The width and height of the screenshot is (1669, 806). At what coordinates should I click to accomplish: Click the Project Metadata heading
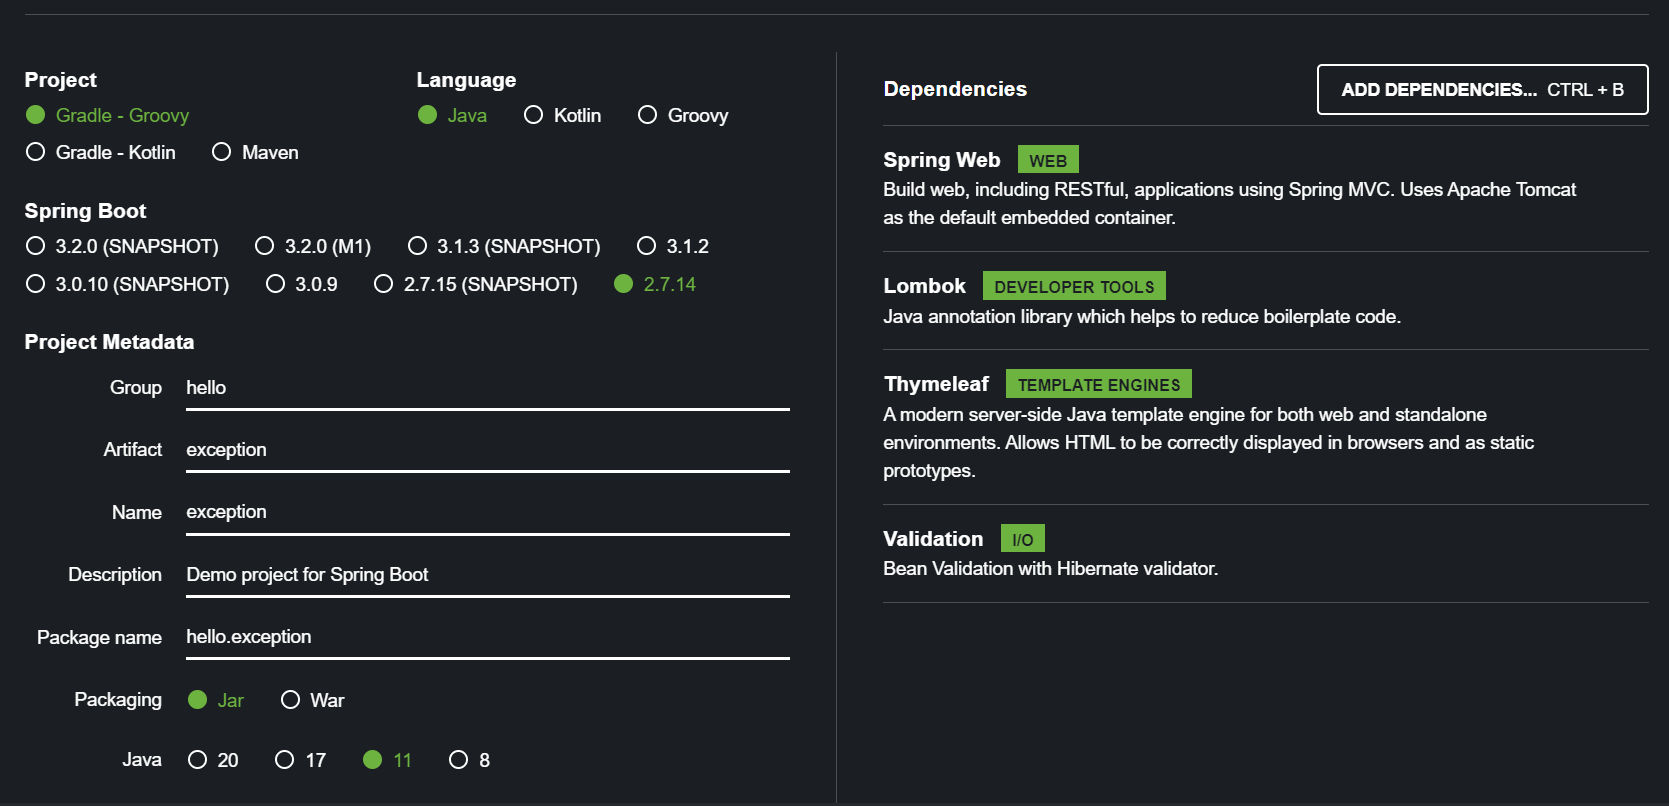109,342
